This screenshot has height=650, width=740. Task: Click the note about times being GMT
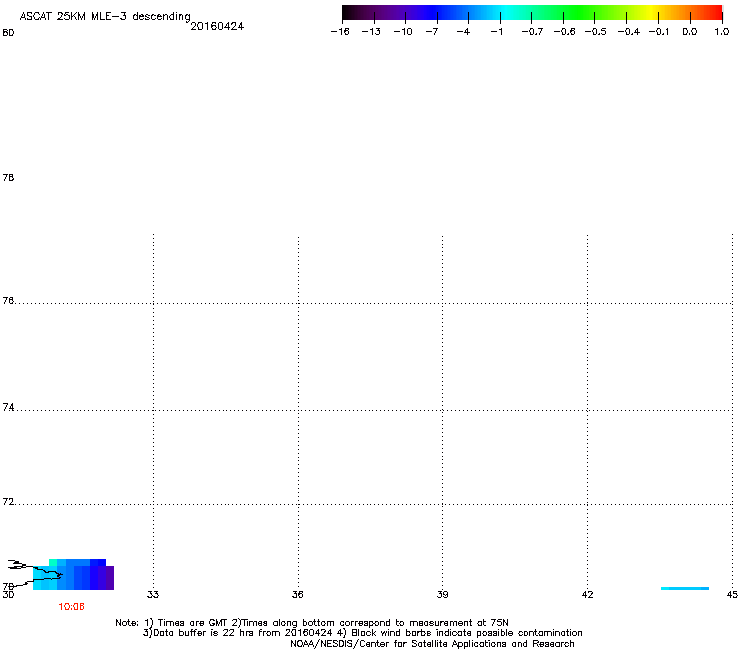point(312,623)
